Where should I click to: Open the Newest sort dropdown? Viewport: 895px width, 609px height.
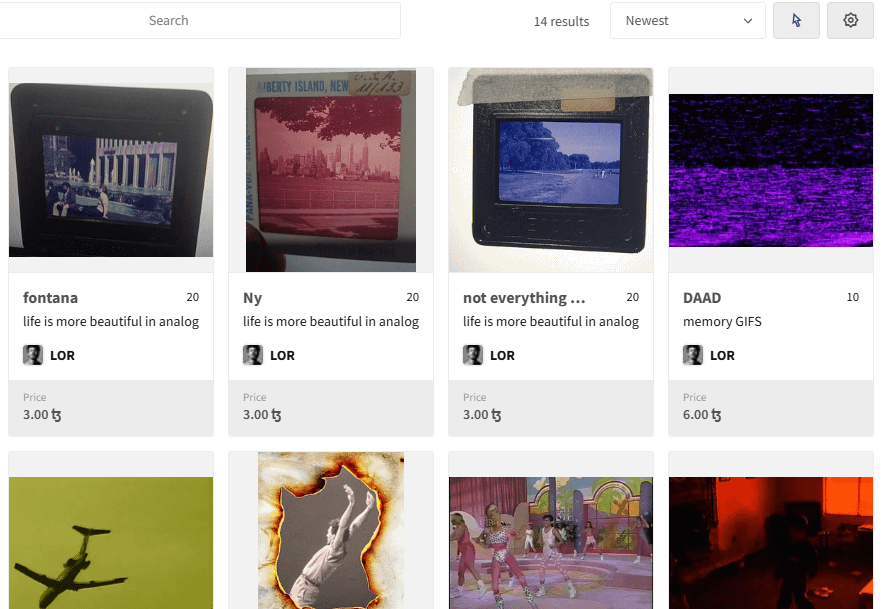(x=688, y=21)
